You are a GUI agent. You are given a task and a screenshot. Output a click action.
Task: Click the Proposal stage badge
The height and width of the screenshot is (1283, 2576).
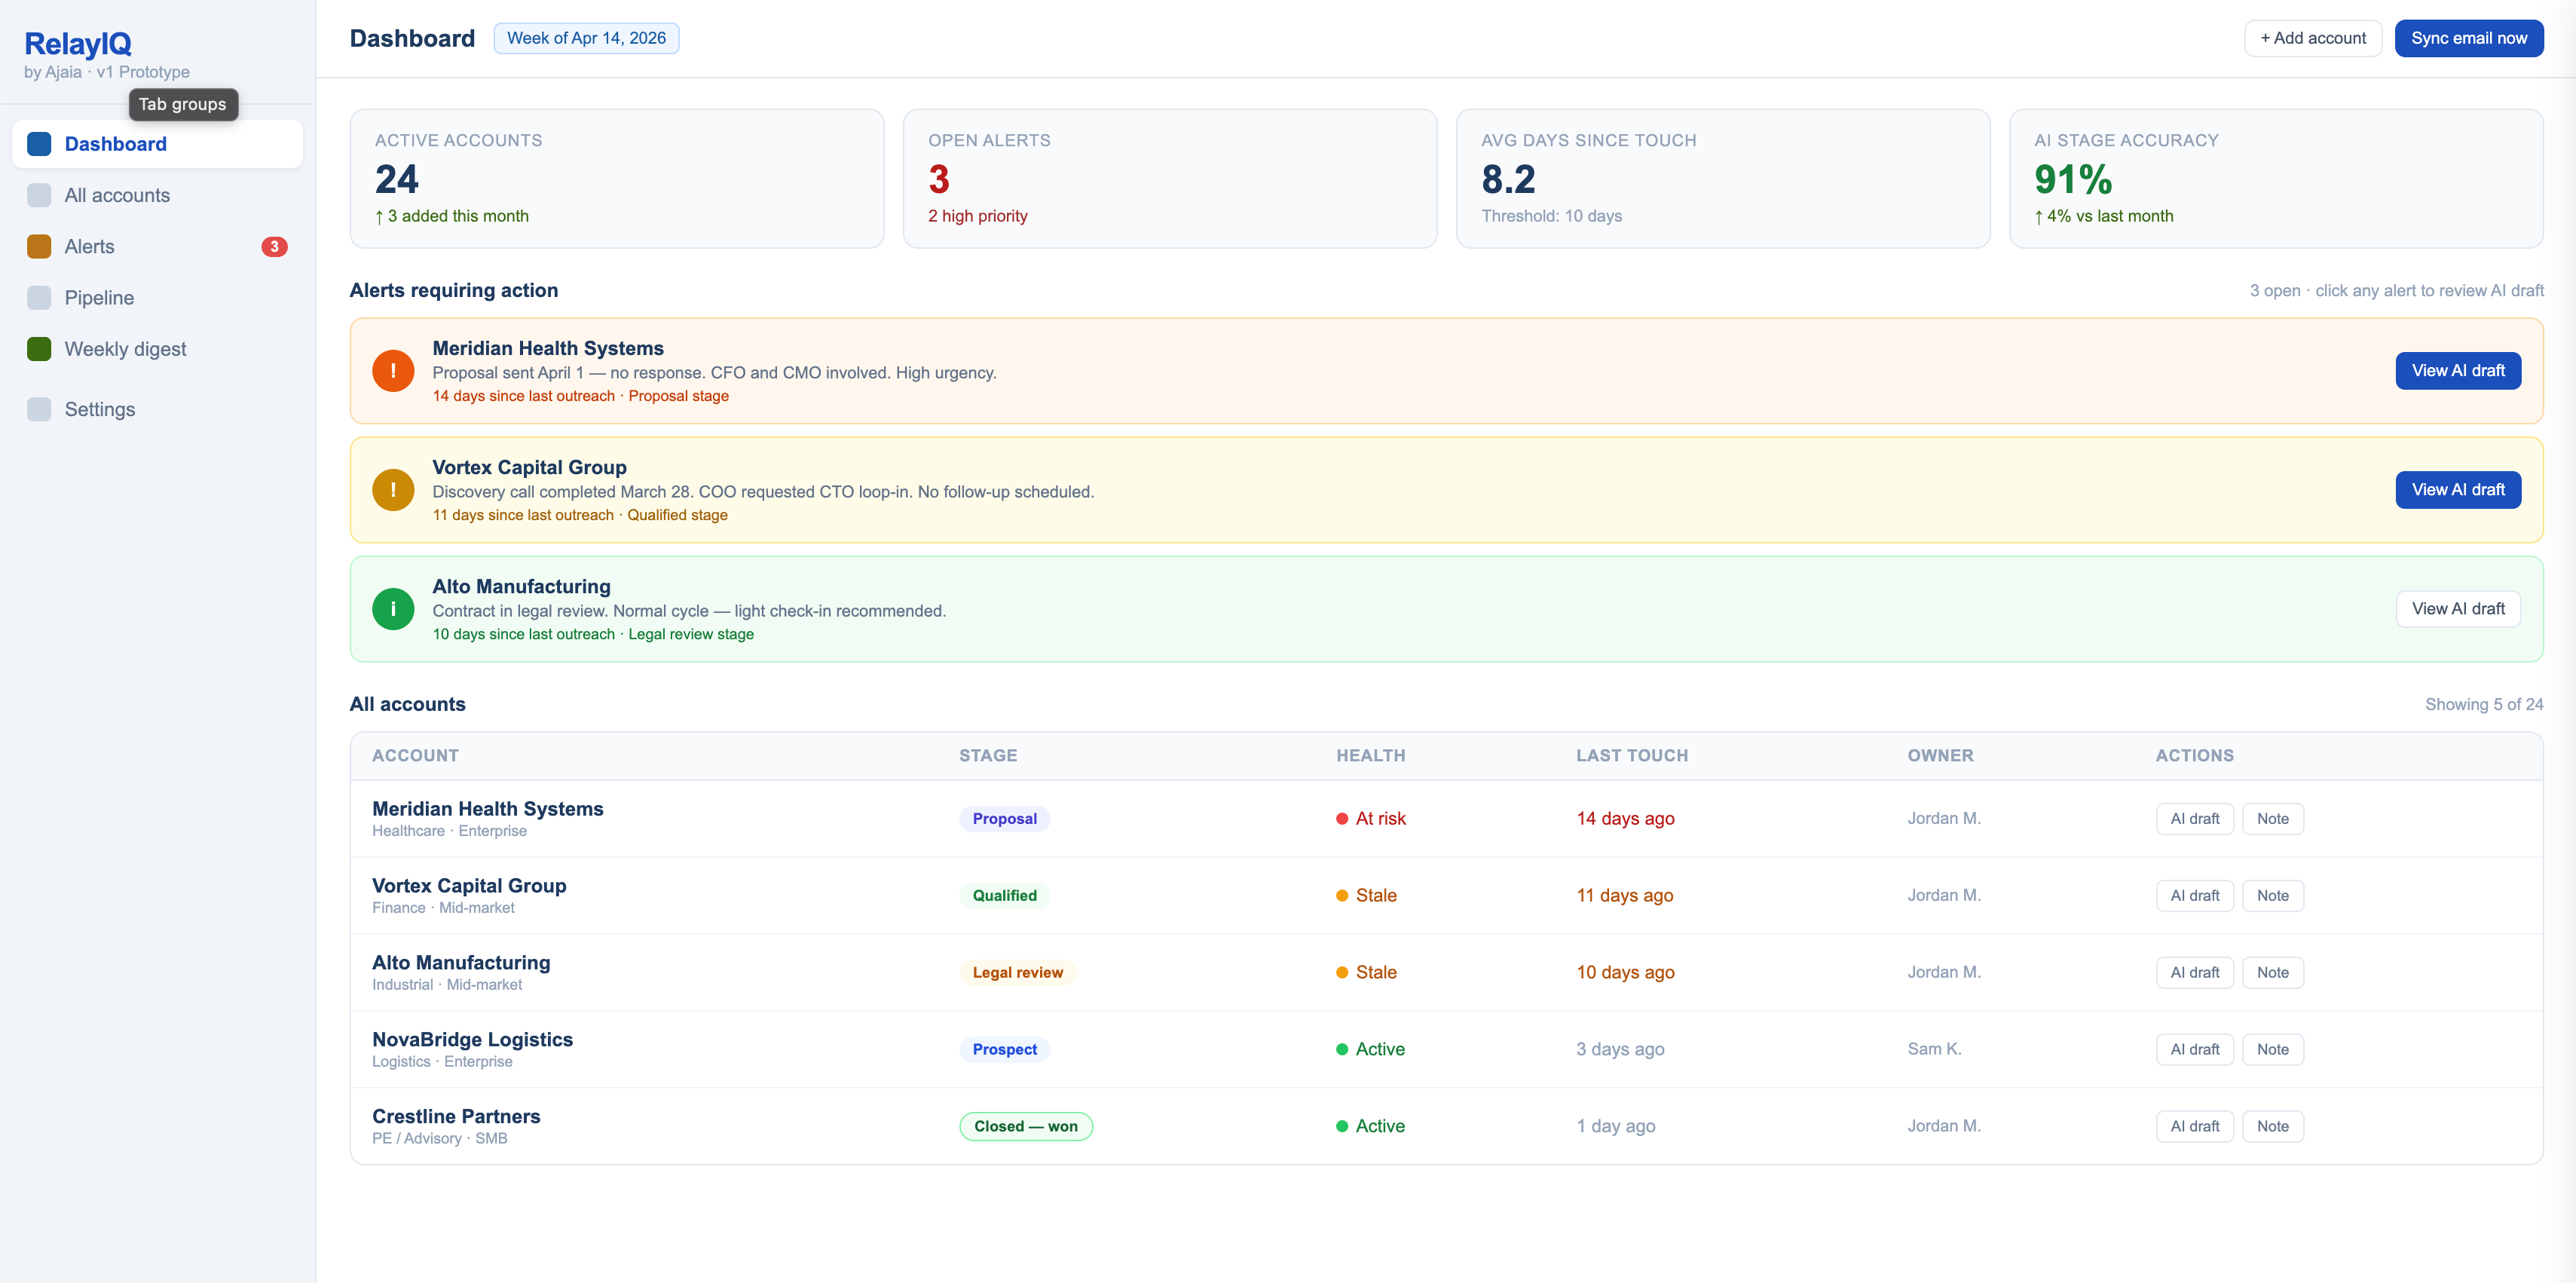pyautogui.click(x=1004, y=819)
